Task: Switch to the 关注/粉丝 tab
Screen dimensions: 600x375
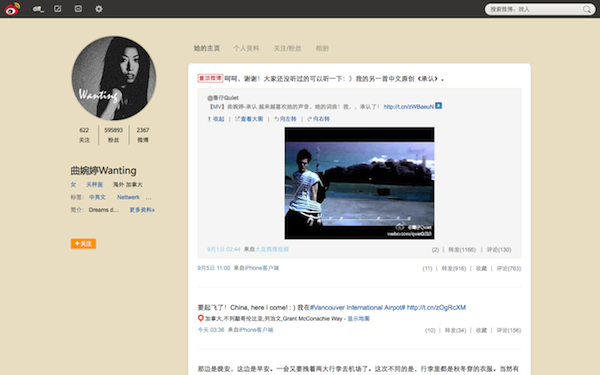Action: [287, 48]
